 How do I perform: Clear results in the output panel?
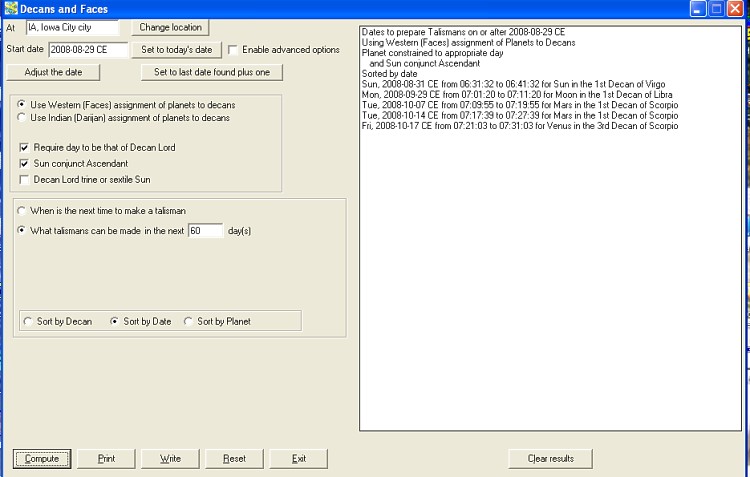tap(550, 459)
